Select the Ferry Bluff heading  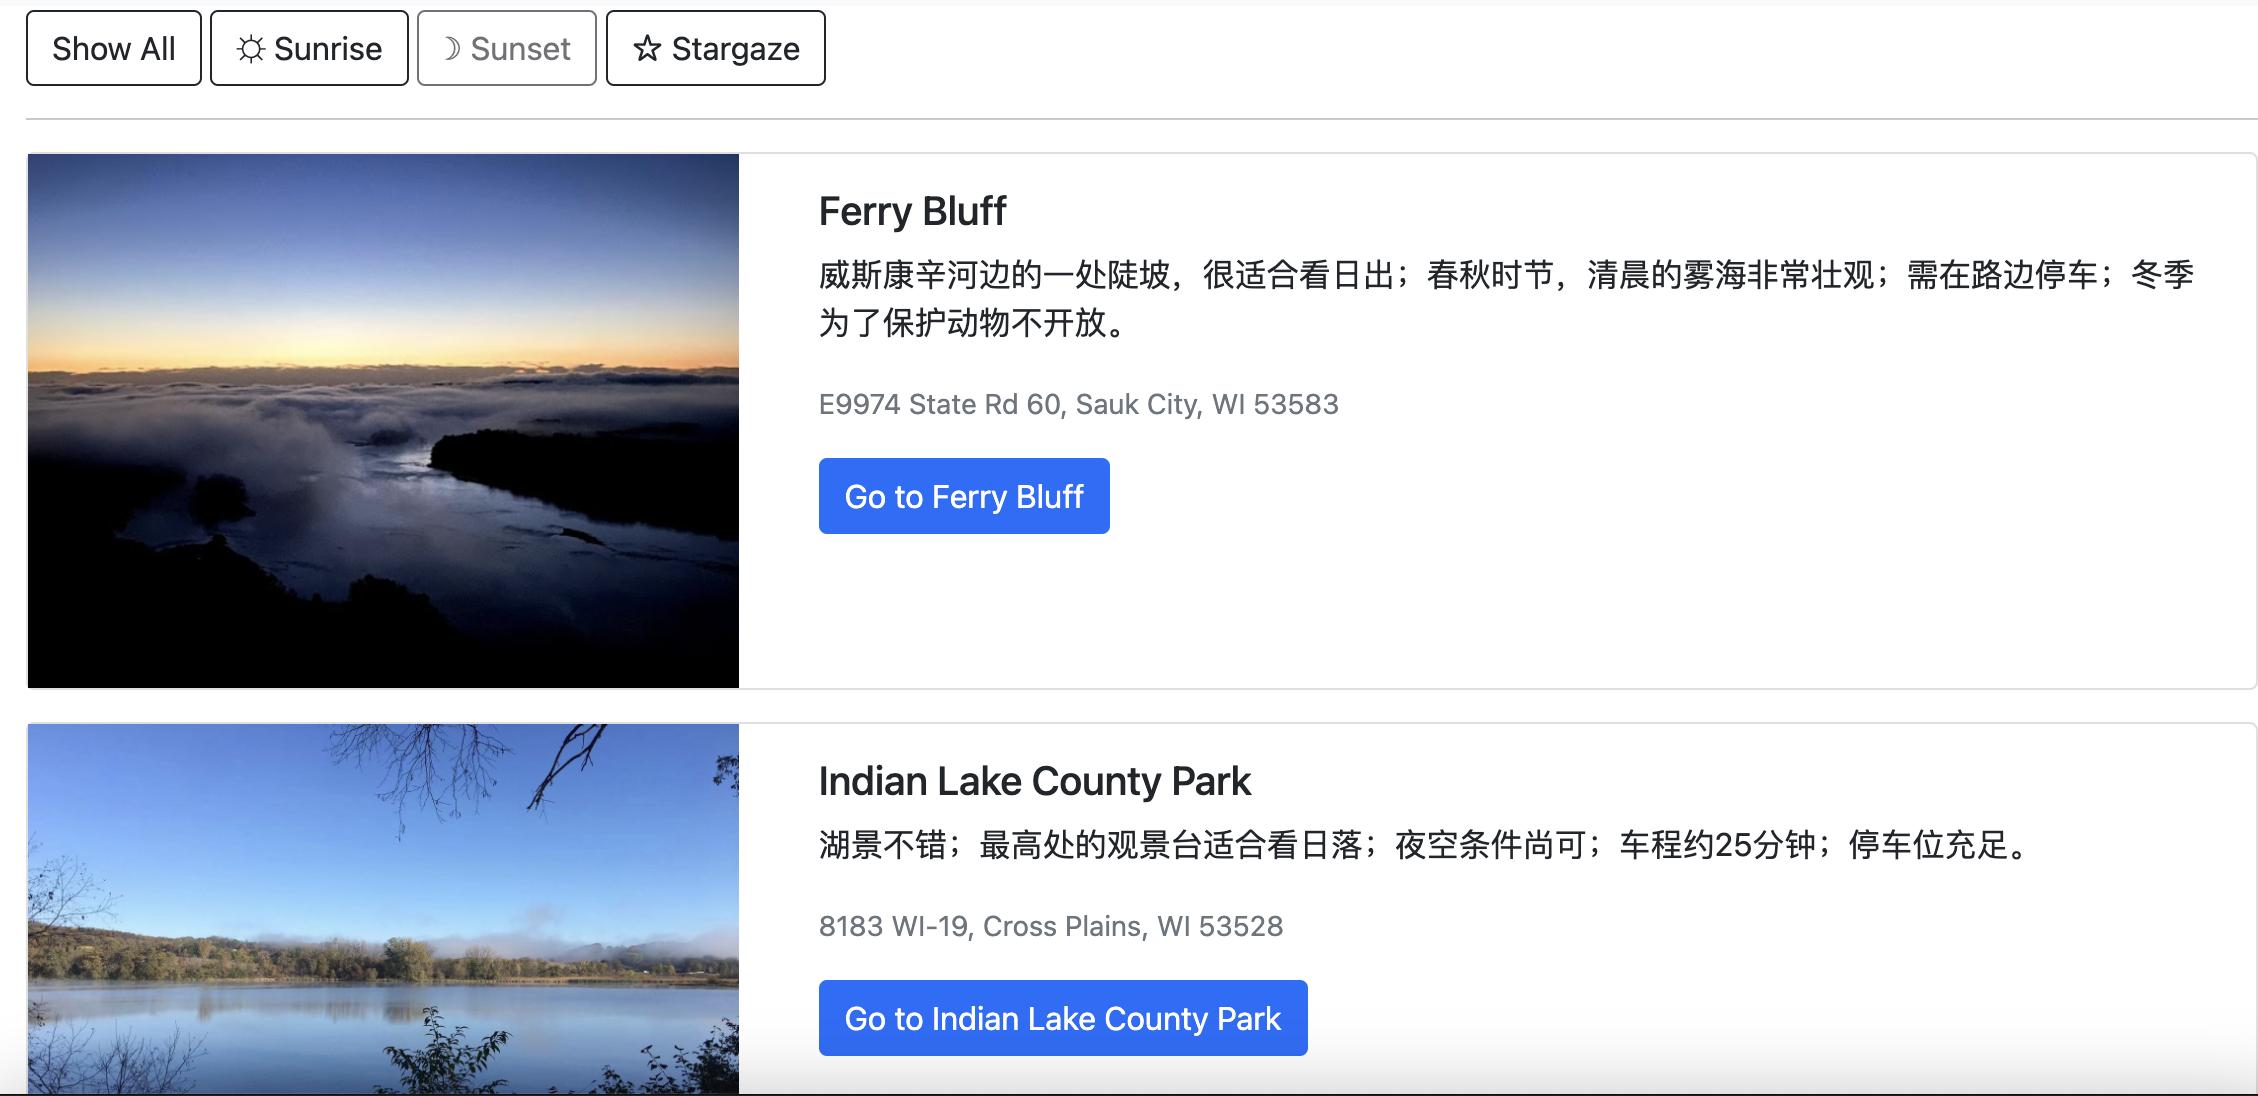[912, 211]
